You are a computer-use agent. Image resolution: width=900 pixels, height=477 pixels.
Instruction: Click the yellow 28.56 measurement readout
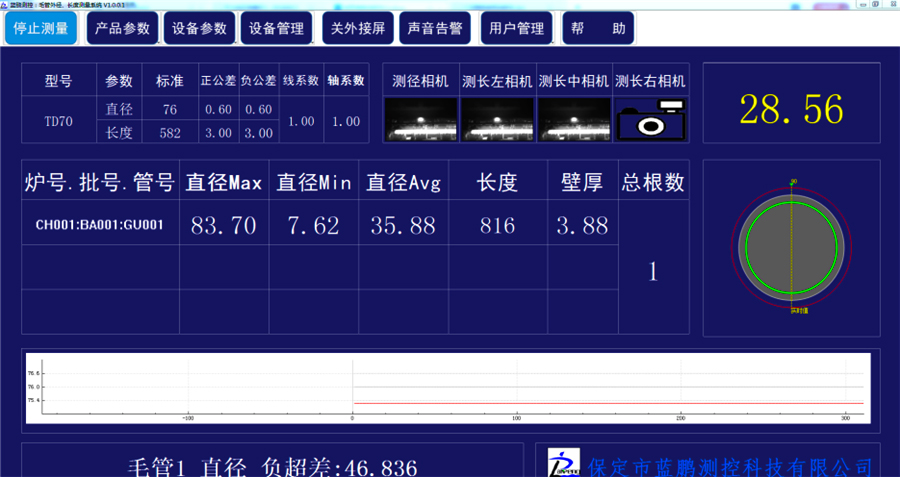[791, 109]
